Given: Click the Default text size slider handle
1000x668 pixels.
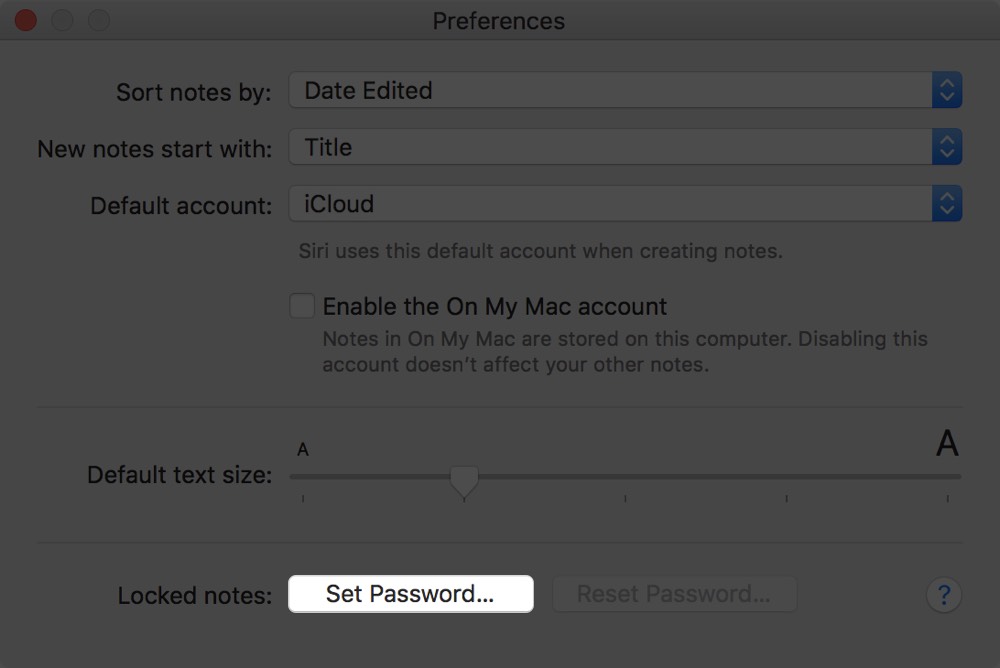Looking at the screenshot, I should [x=464, y=479].
